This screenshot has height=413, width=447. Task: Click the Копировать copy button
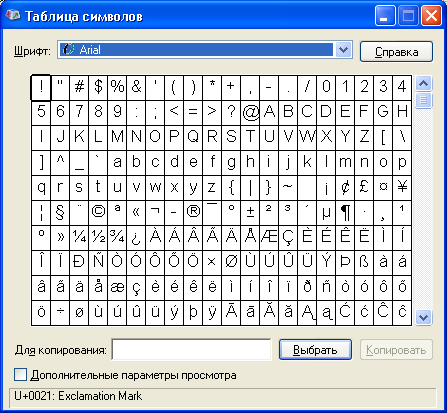[x=396, y=350]
